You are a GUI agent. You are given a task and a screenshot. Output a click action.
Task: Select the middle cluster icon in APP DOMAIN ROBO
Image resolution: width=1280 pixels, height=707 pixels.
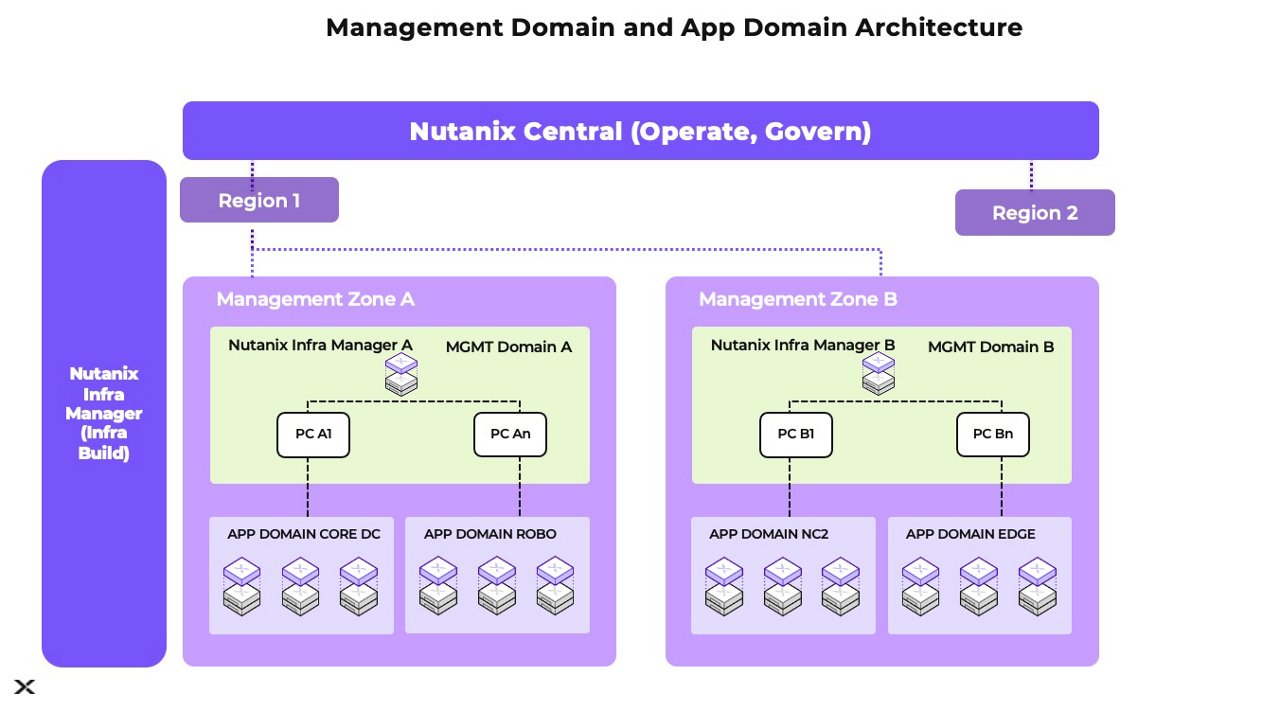[497, 585]
